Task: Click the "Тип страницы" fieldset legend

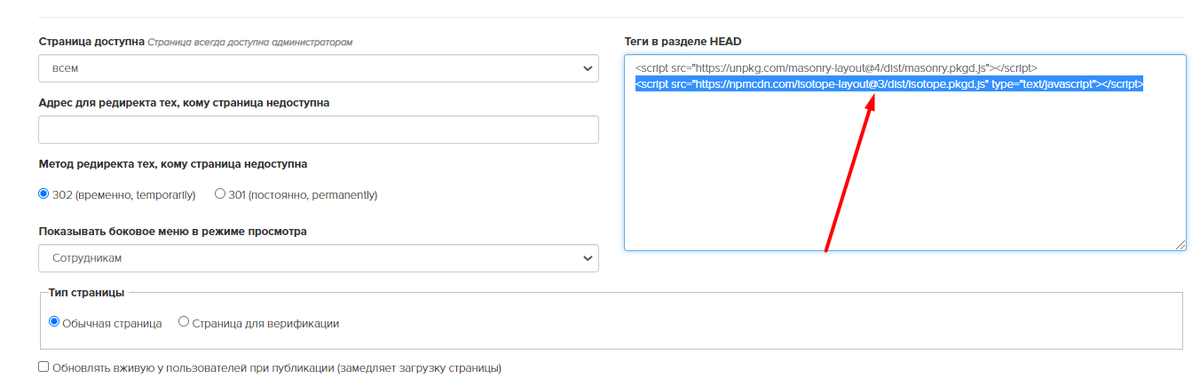Action: coord(86,293)
